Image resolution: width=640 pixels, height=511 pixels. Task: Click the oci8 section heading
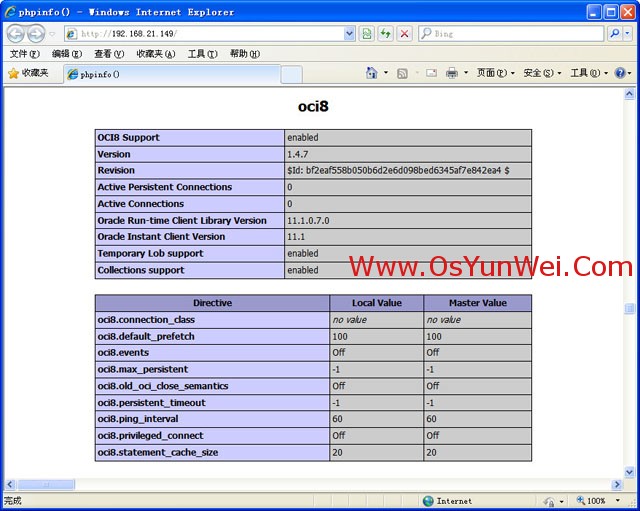click(x=313, y=107)
